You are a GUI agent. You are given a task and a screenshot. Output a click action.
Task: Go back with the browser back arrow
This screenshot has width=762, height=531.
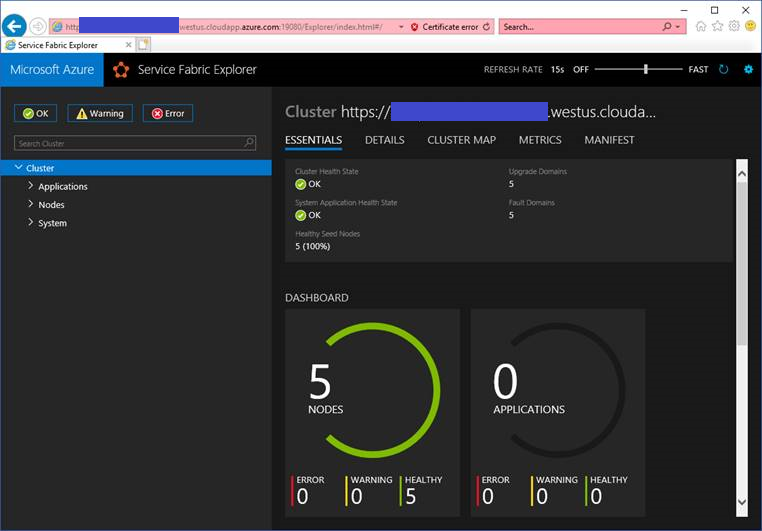pyautogui.click(x=15, y=26)
